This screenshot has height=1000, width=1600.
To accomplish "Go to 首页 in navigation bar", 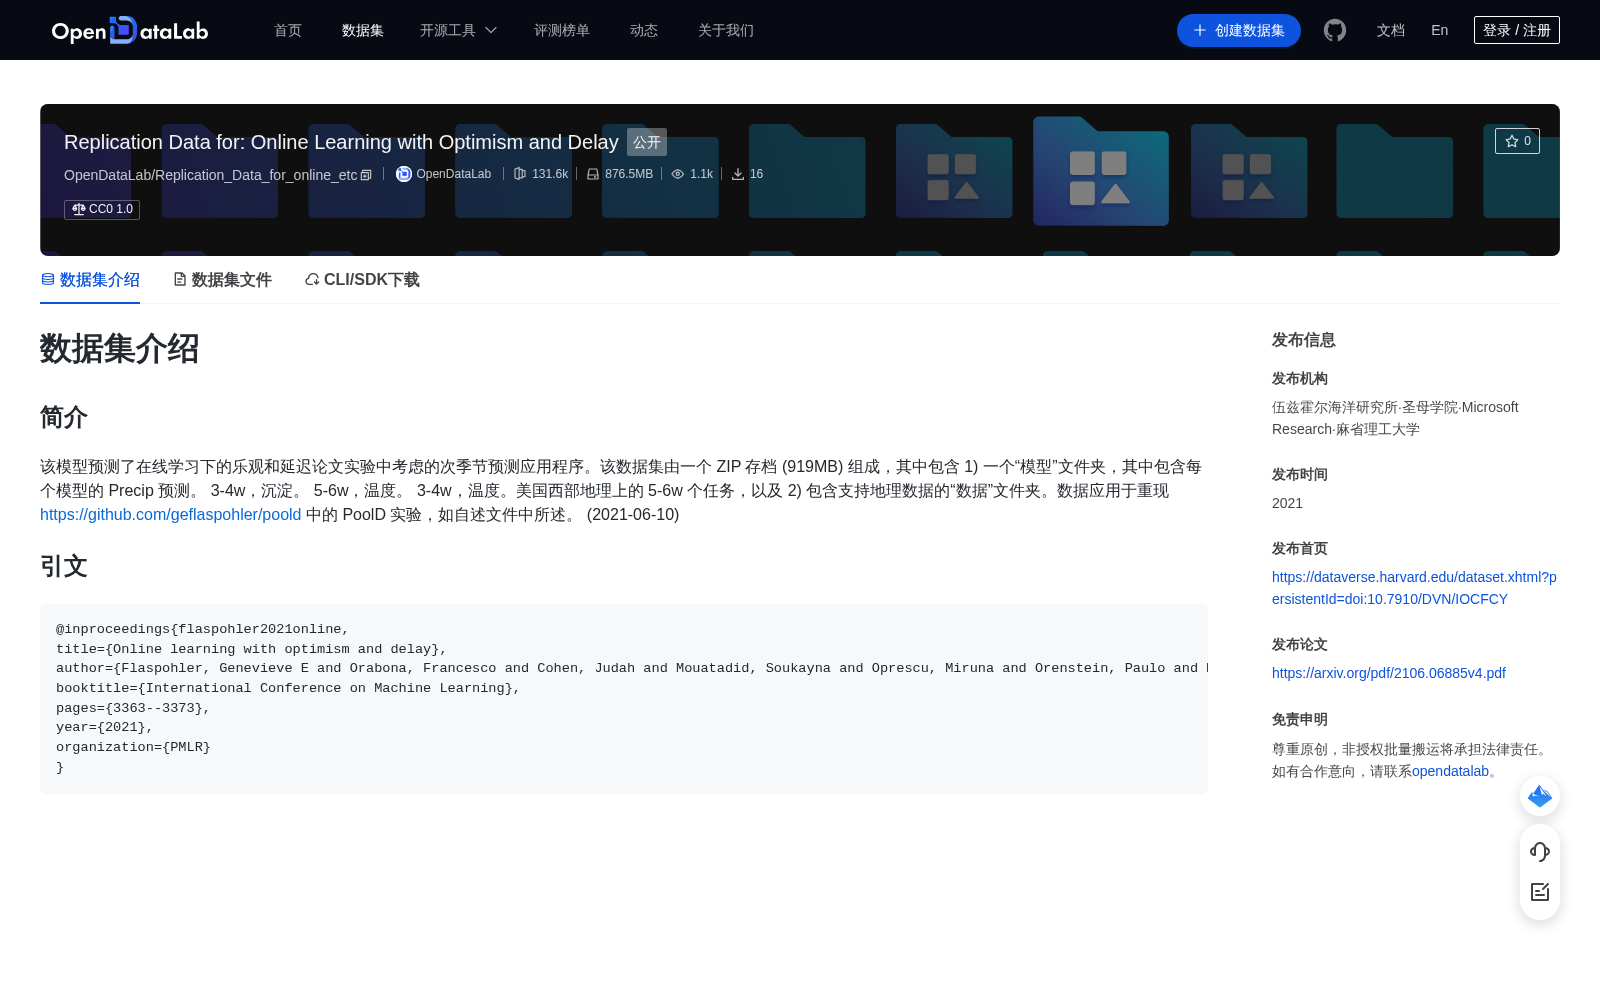I will 288,31.
